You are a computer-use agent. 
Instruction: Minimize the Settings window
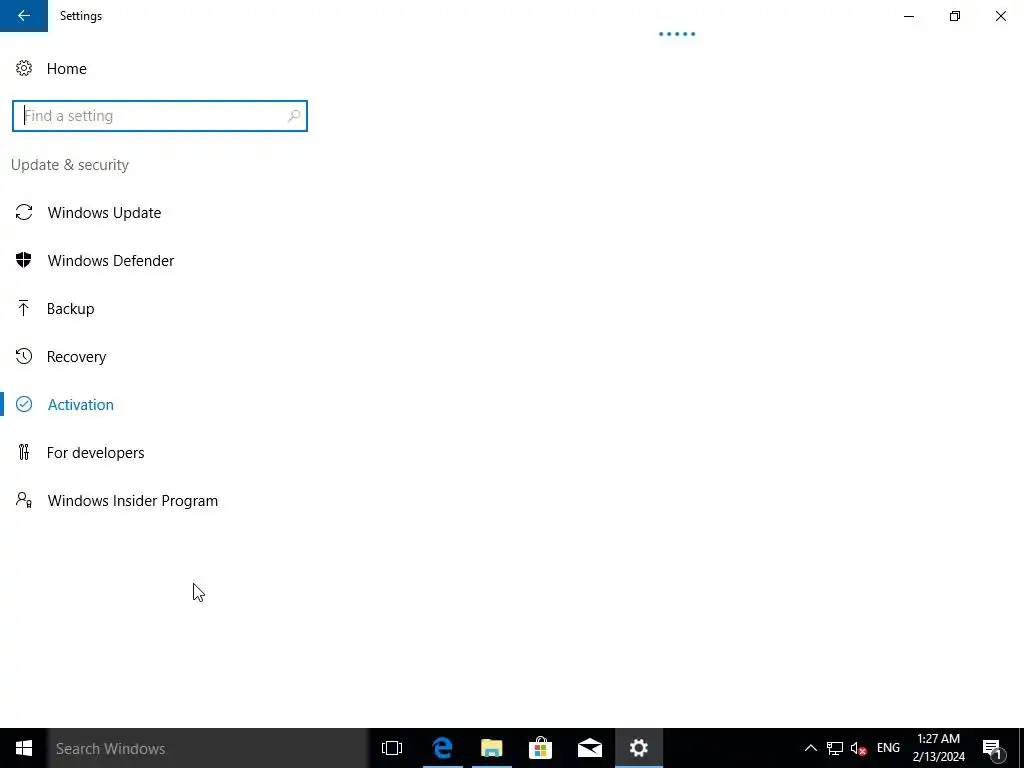[x=909, y=16]
